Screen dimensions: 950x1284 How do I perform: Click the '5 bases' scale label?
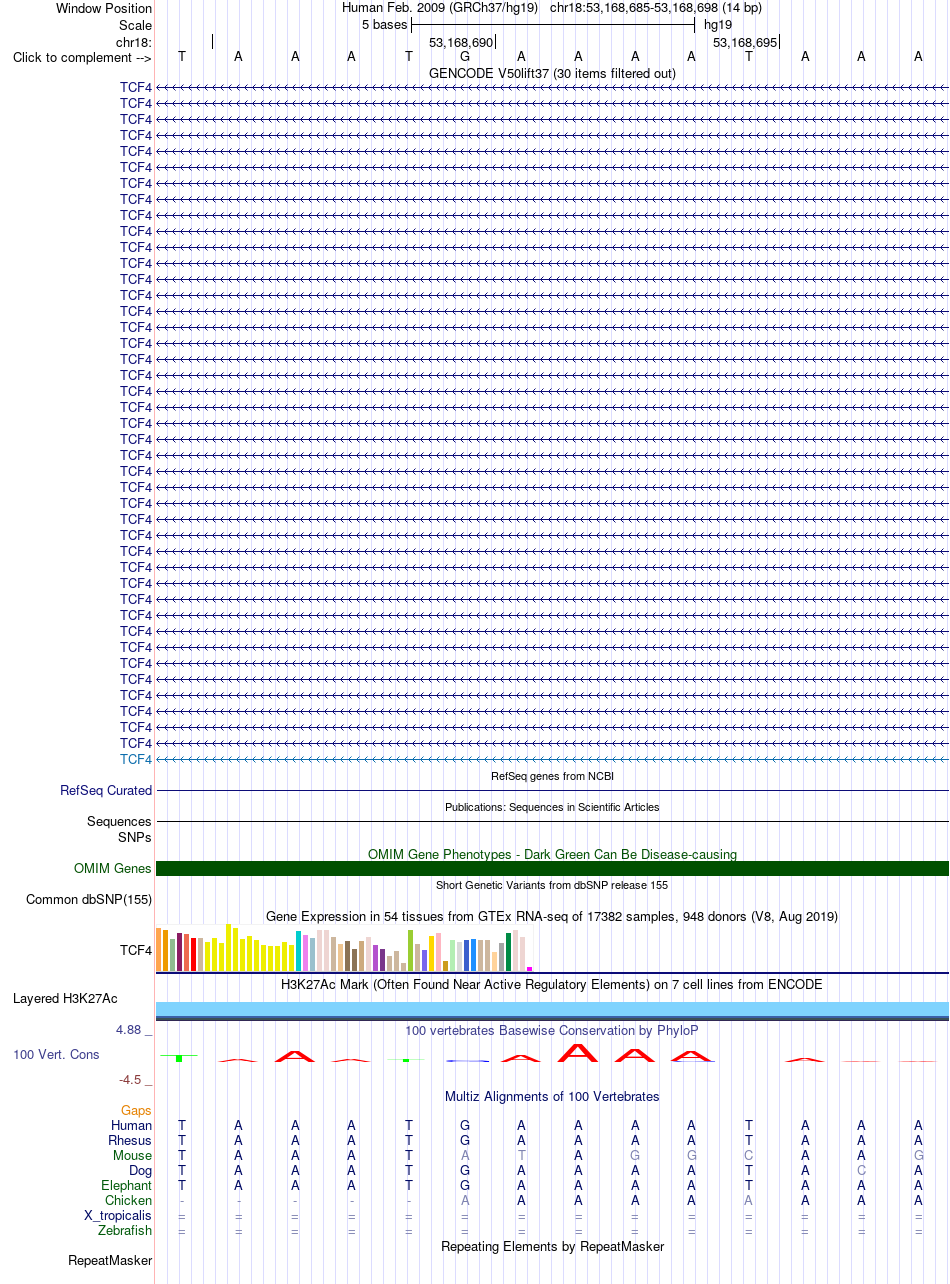(x=384, y=25)
